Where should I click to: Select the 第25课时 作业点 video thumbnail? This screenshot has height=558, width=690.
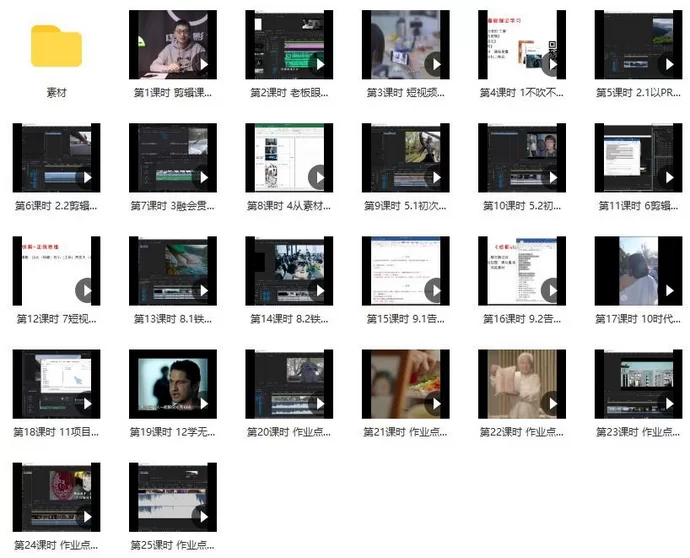173,497
